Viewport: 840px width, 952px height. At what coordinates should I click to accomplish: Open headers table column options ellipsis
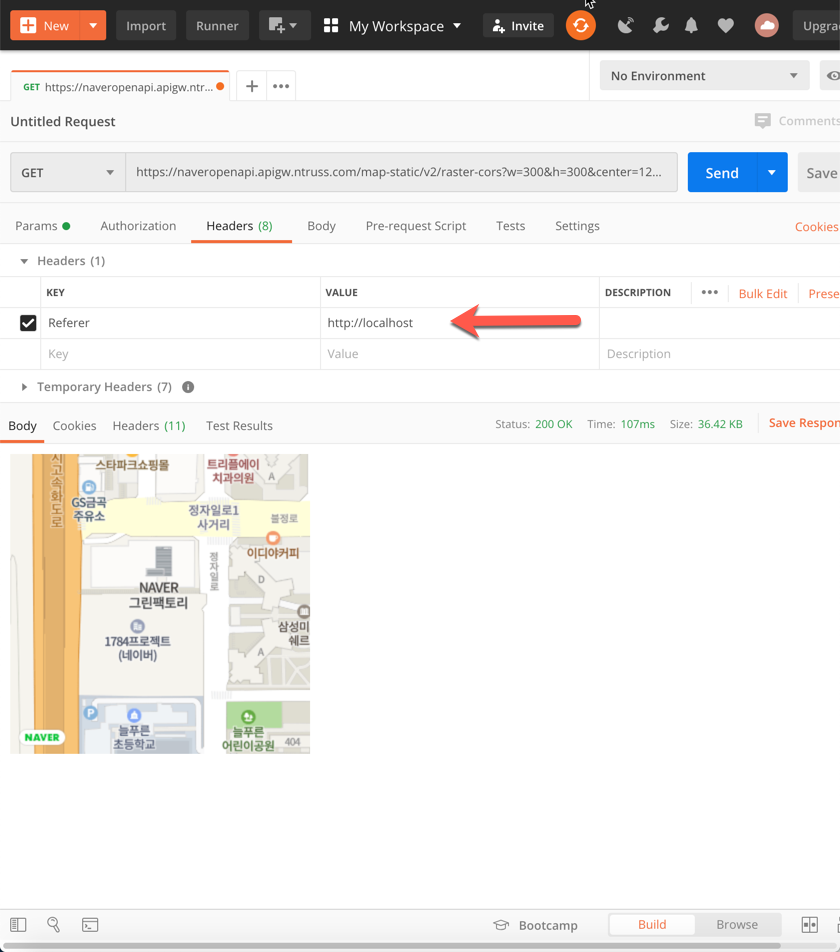click(x=710, y=293)
